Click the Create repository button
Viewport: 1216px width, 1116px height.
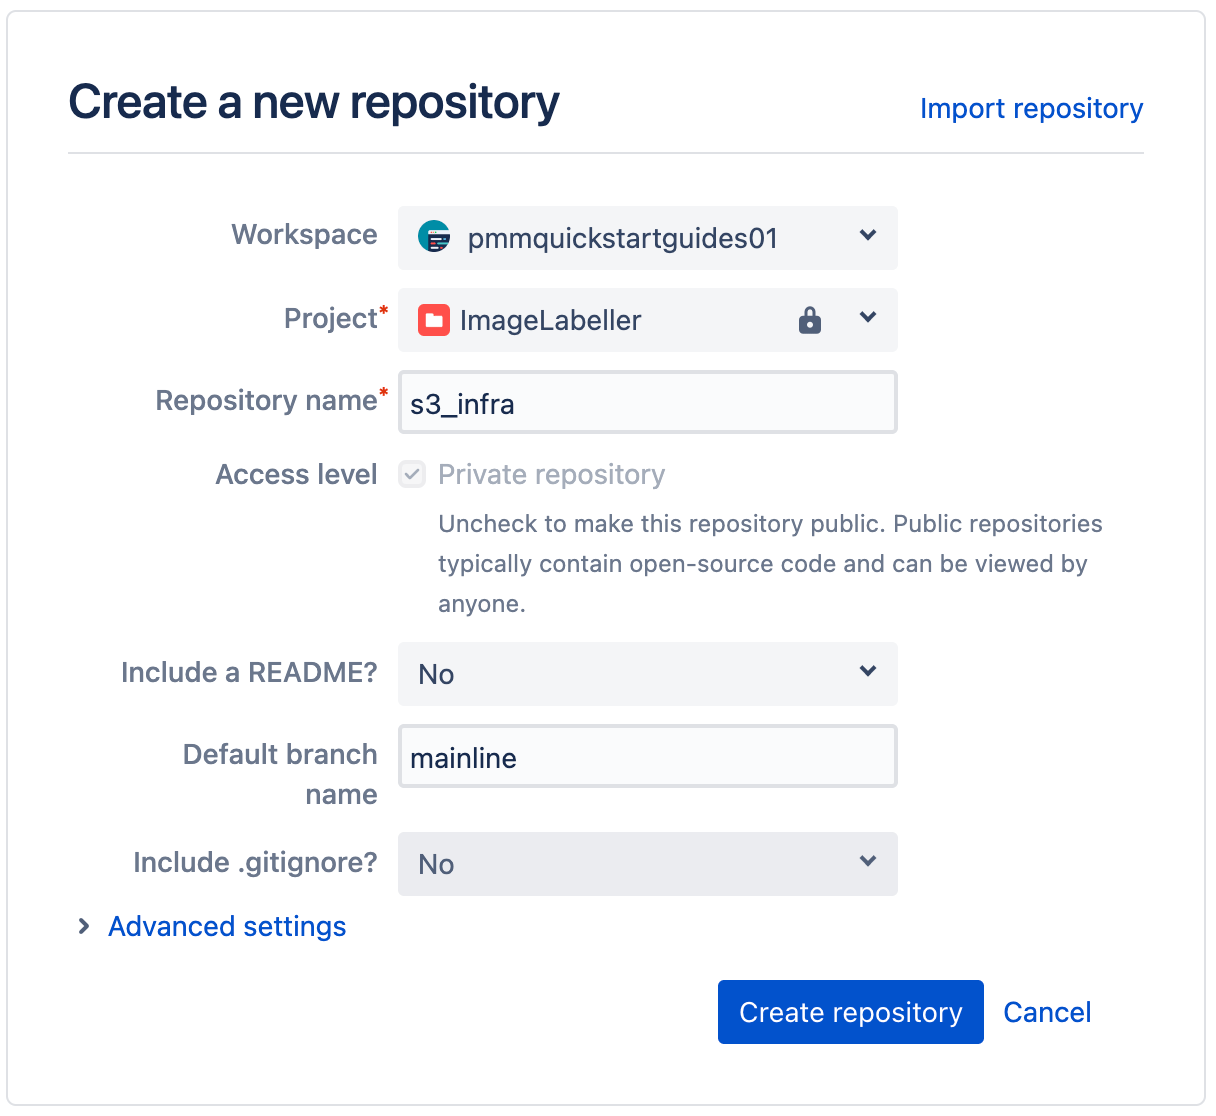[x=850, y=1012]
